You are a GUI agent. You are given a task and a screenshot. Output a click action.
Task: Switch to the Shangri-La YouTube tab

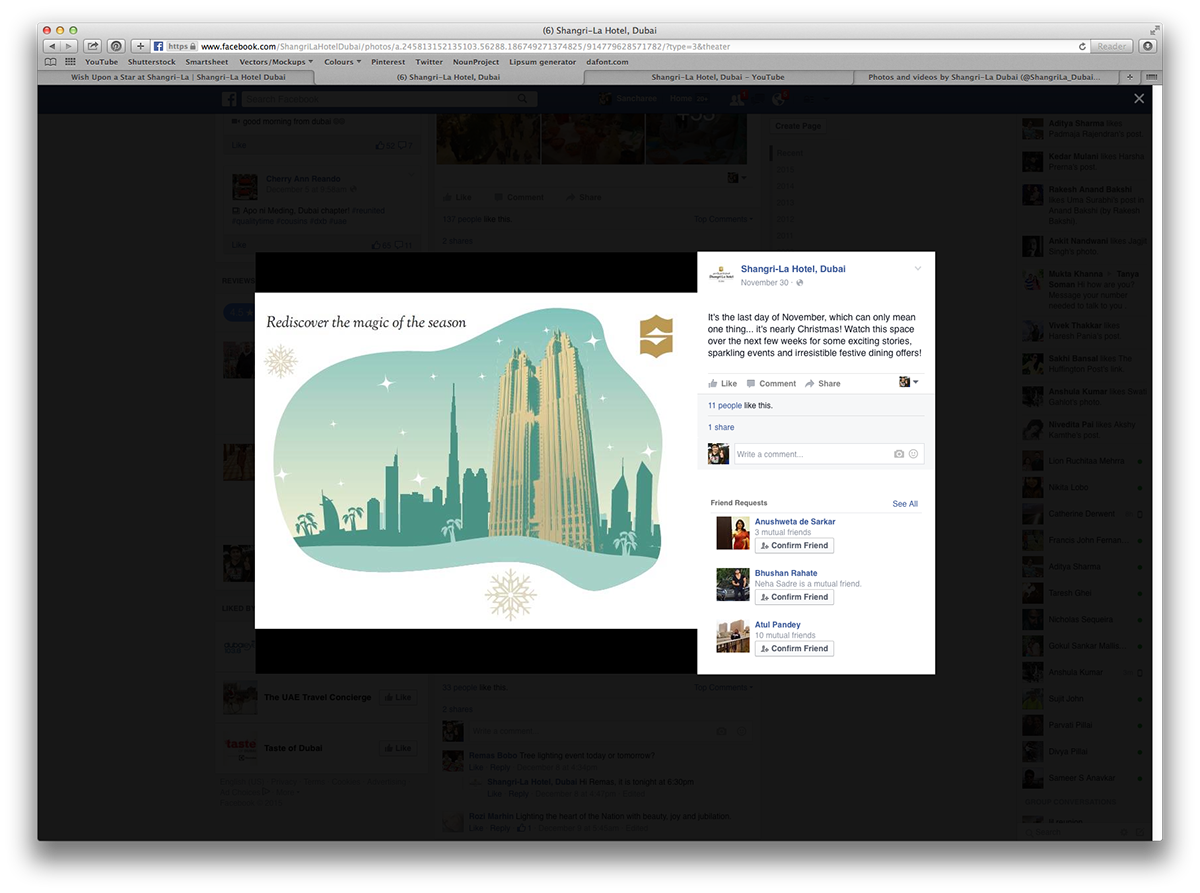(x=718, y=77)
